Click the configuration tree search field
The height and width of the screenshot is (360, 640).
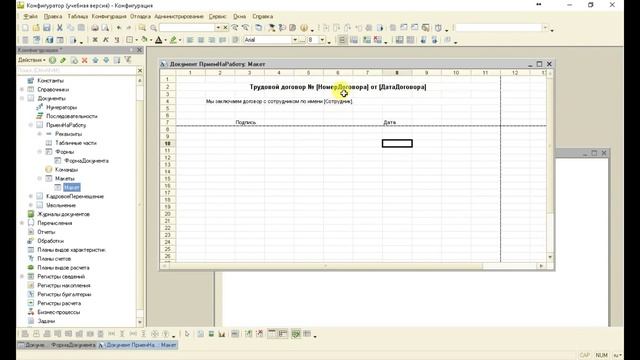click(x=76, y=71)
